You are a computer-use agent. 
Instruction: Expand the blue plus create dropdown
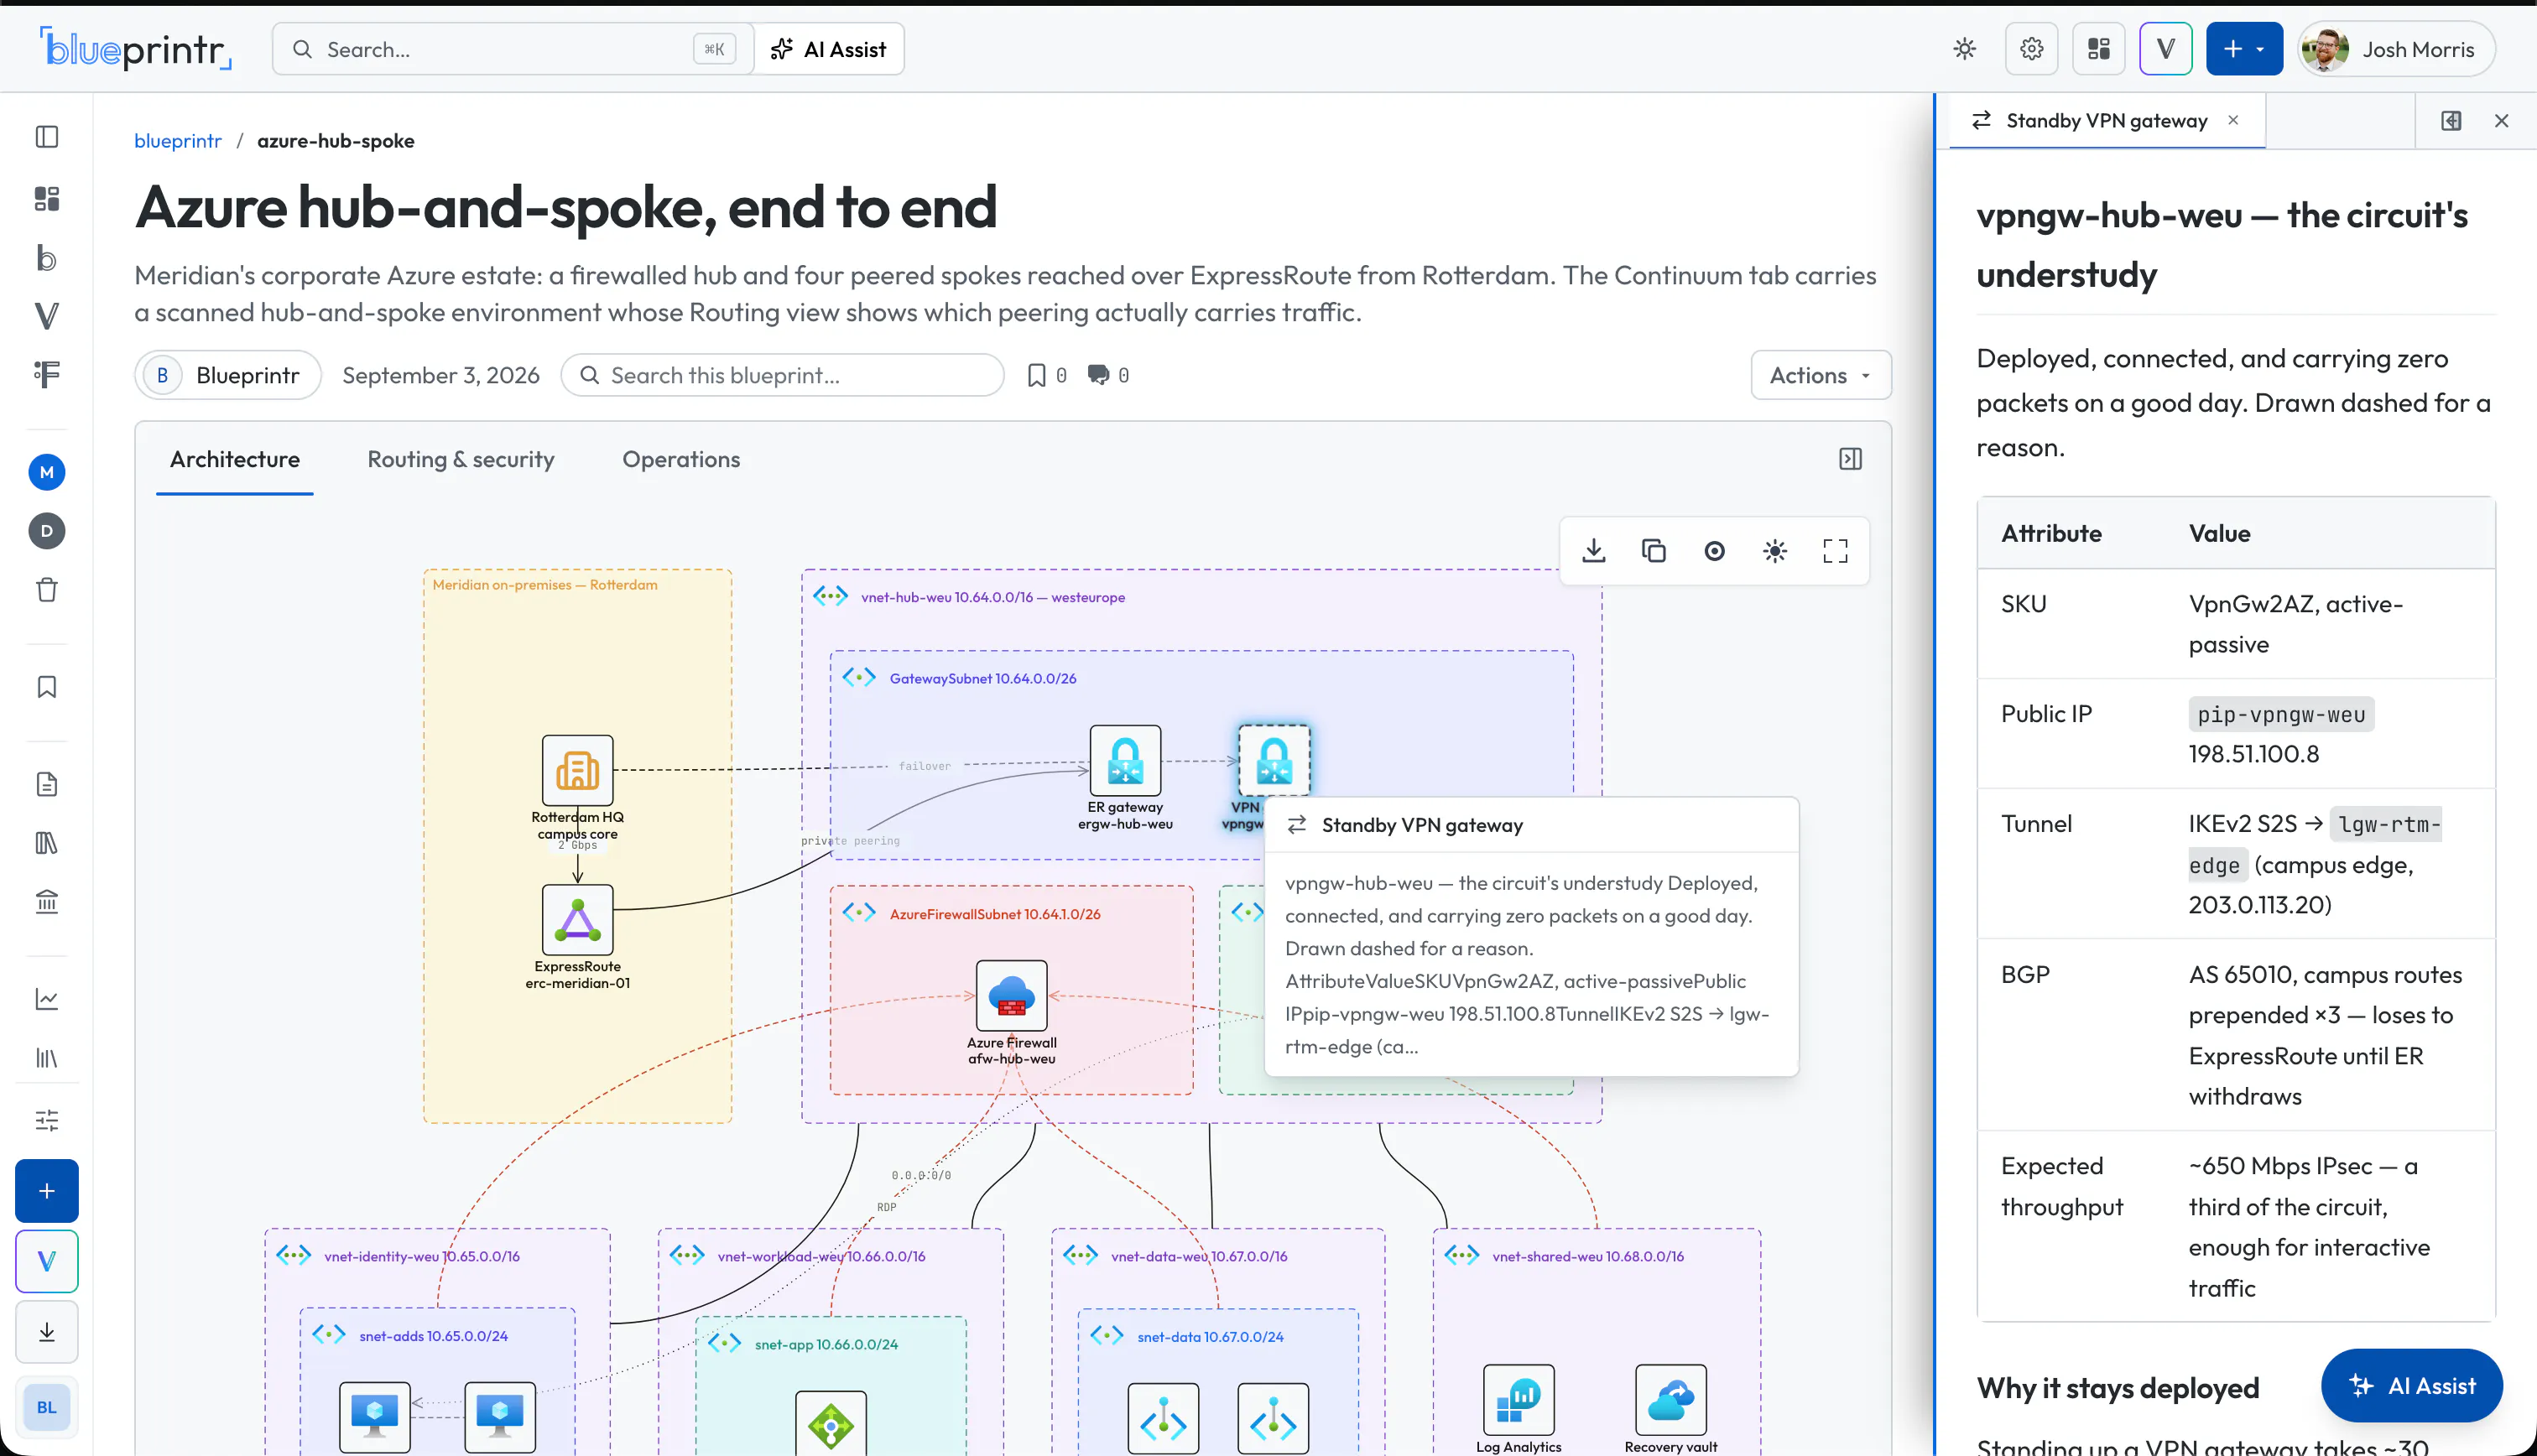coord(2245,49)
